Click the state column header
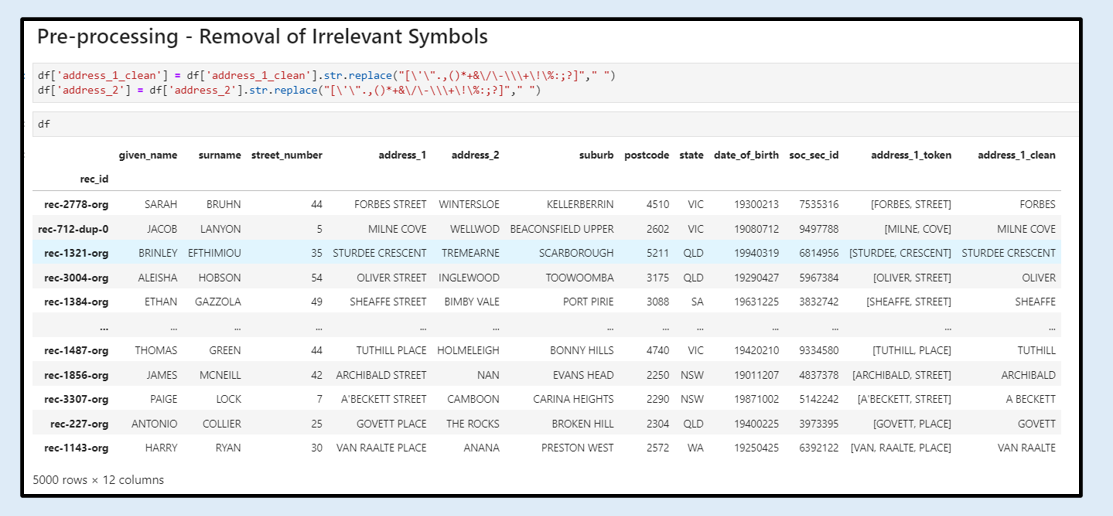This screenshot has height=516, width=1113. [x=691, y=155]
